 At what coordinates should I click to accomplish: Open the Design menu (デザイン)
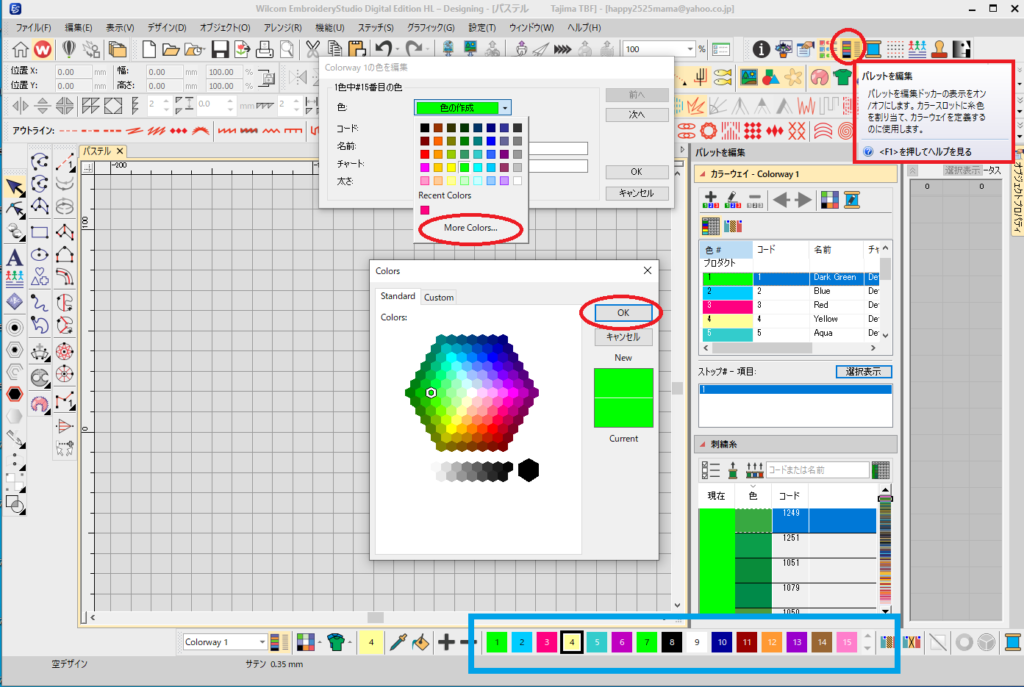pyautogui.click(x=167, y=27)
